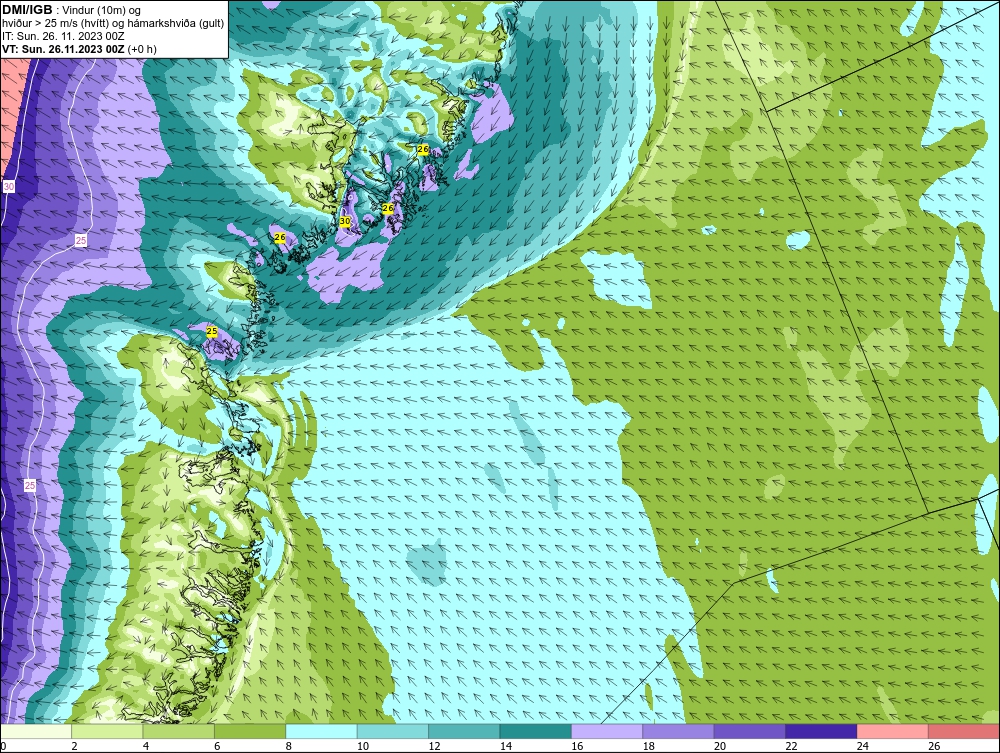Screen dimensions: 1000x753
Task: Select the legend swatch for 10–12 m/s
Action: point(393,731)
